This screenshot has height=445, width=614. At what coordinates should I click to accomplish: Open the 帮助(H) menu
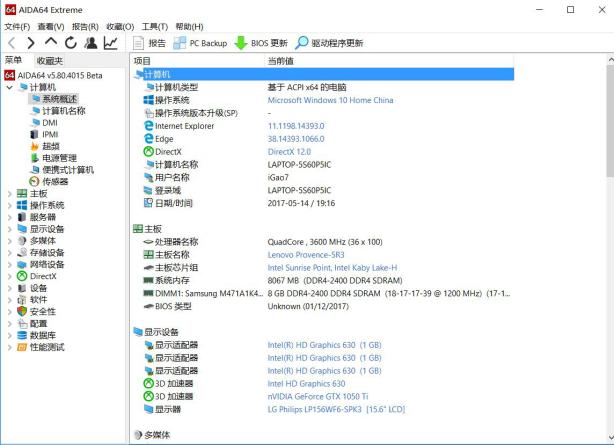(x=190, y=27)
